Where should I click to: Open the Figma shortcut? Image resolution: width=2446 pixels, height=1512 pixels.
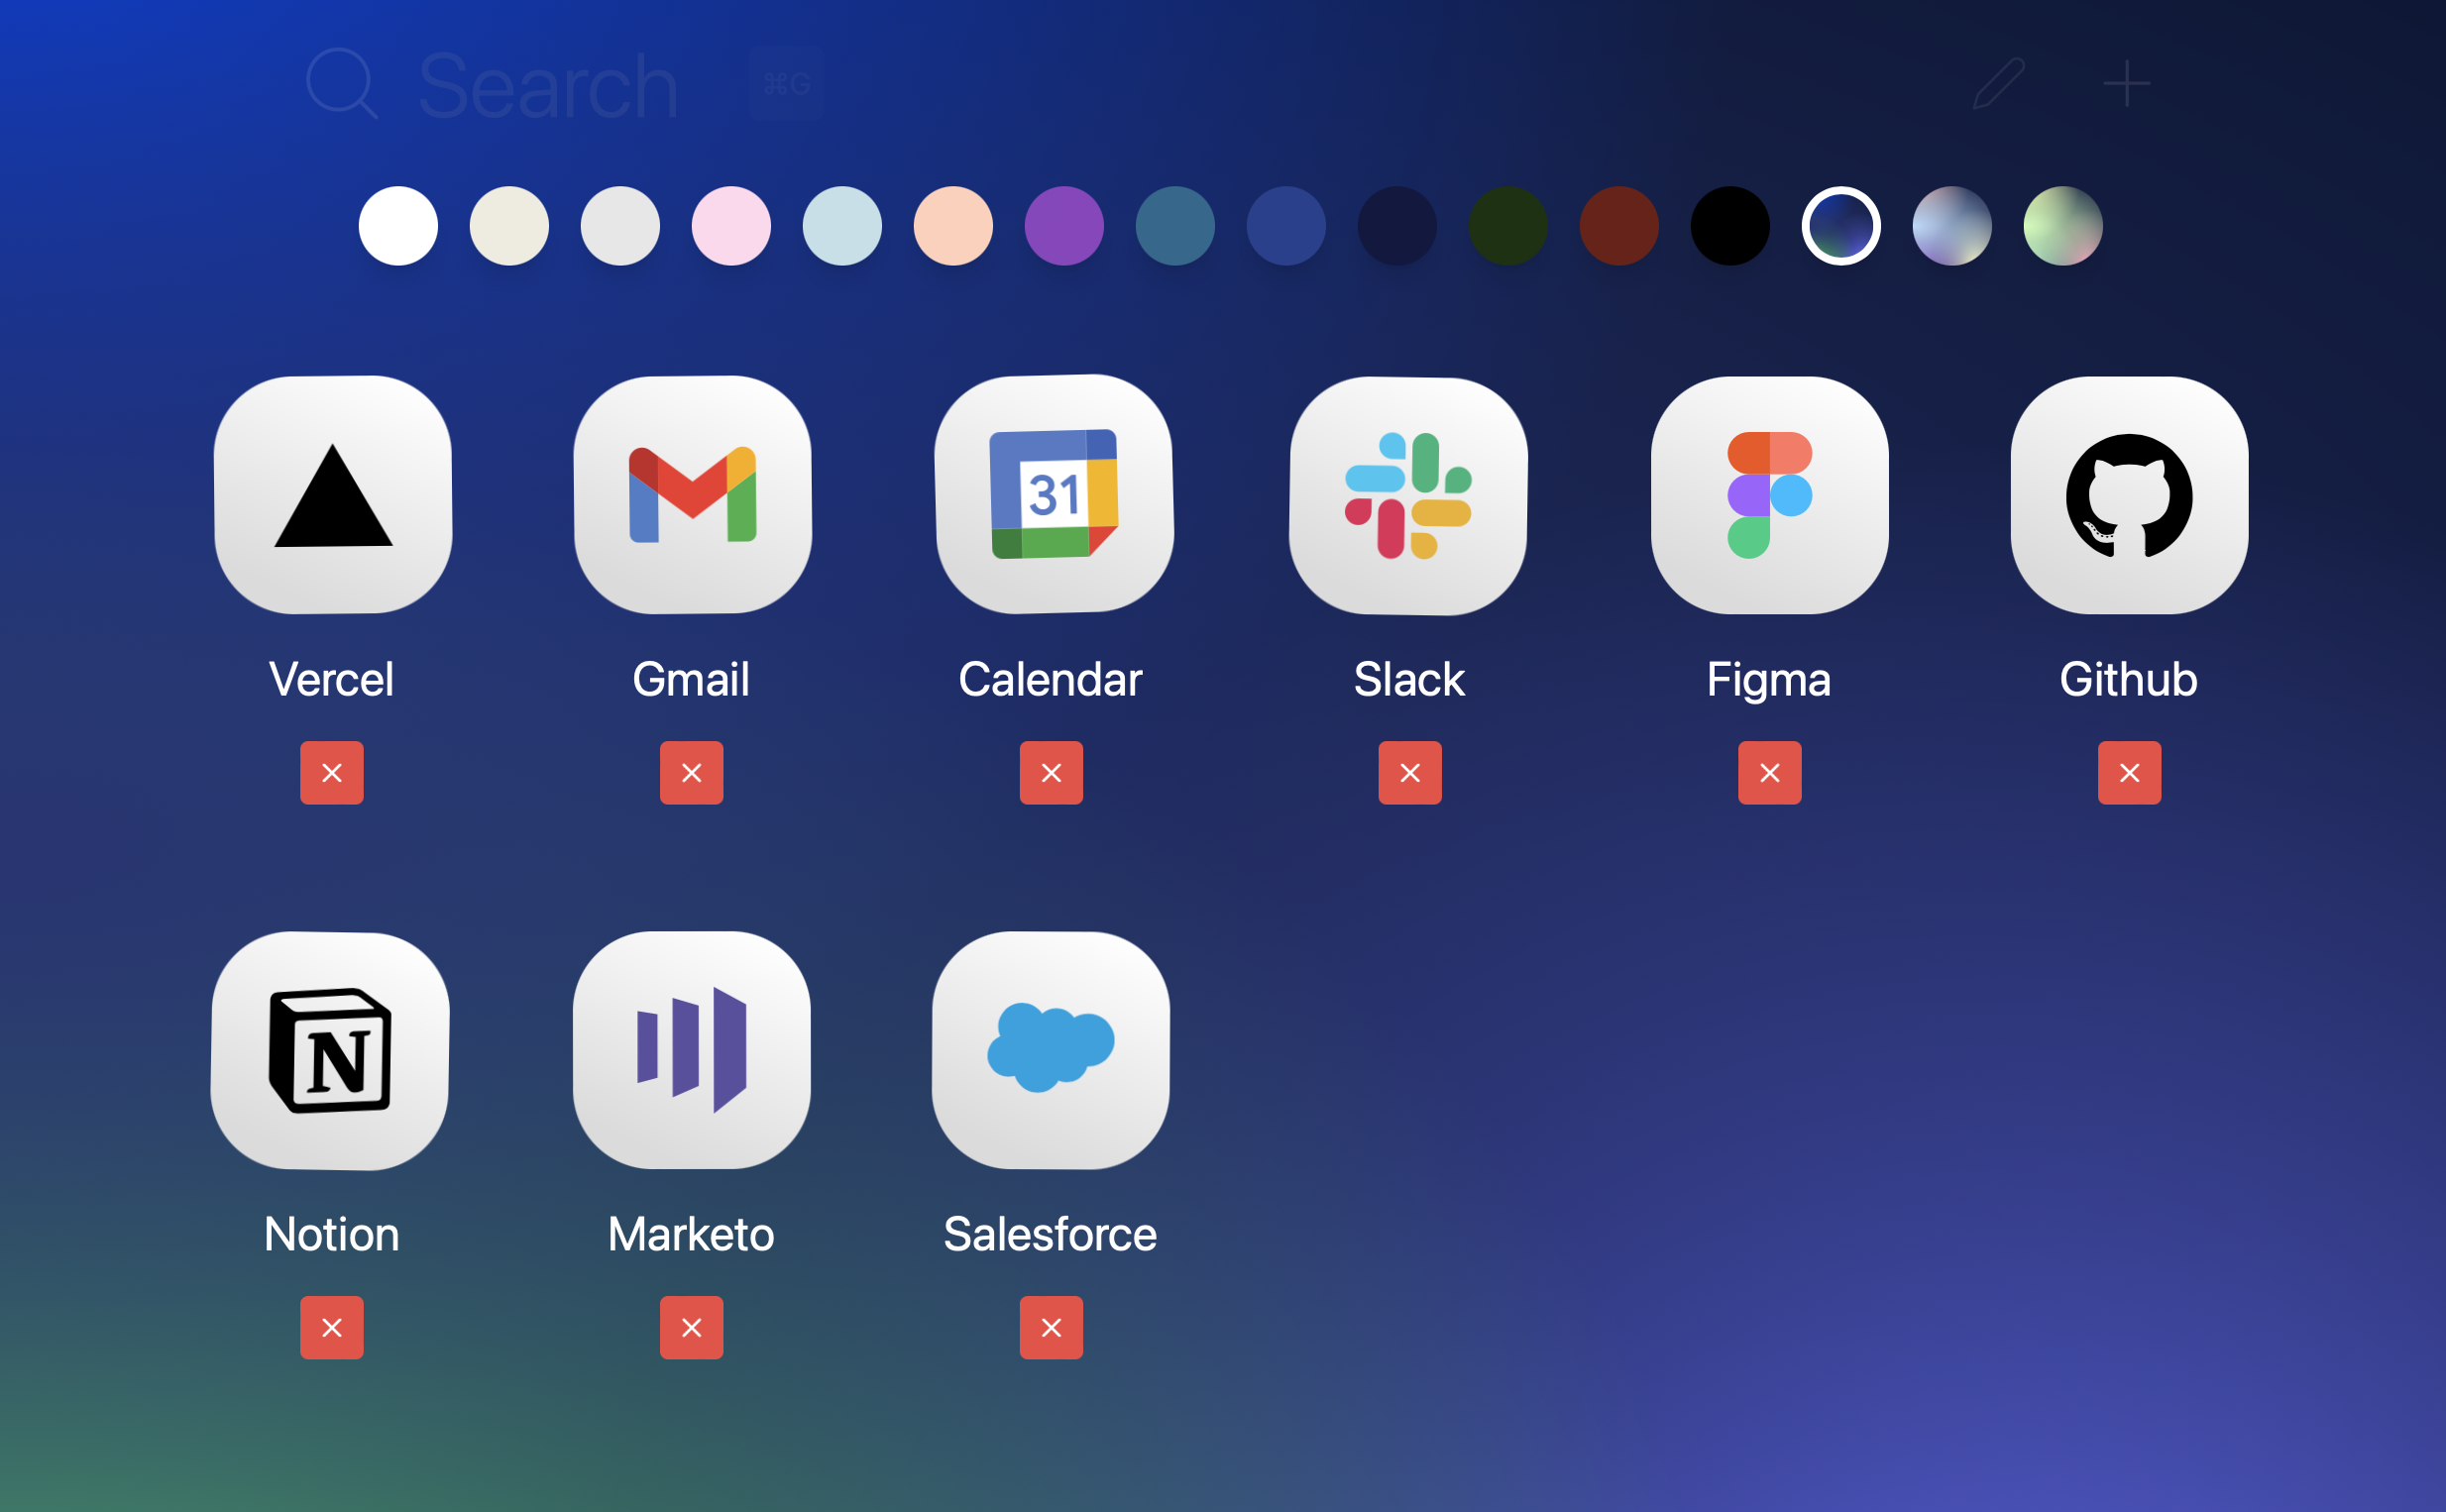(1769, 497)
